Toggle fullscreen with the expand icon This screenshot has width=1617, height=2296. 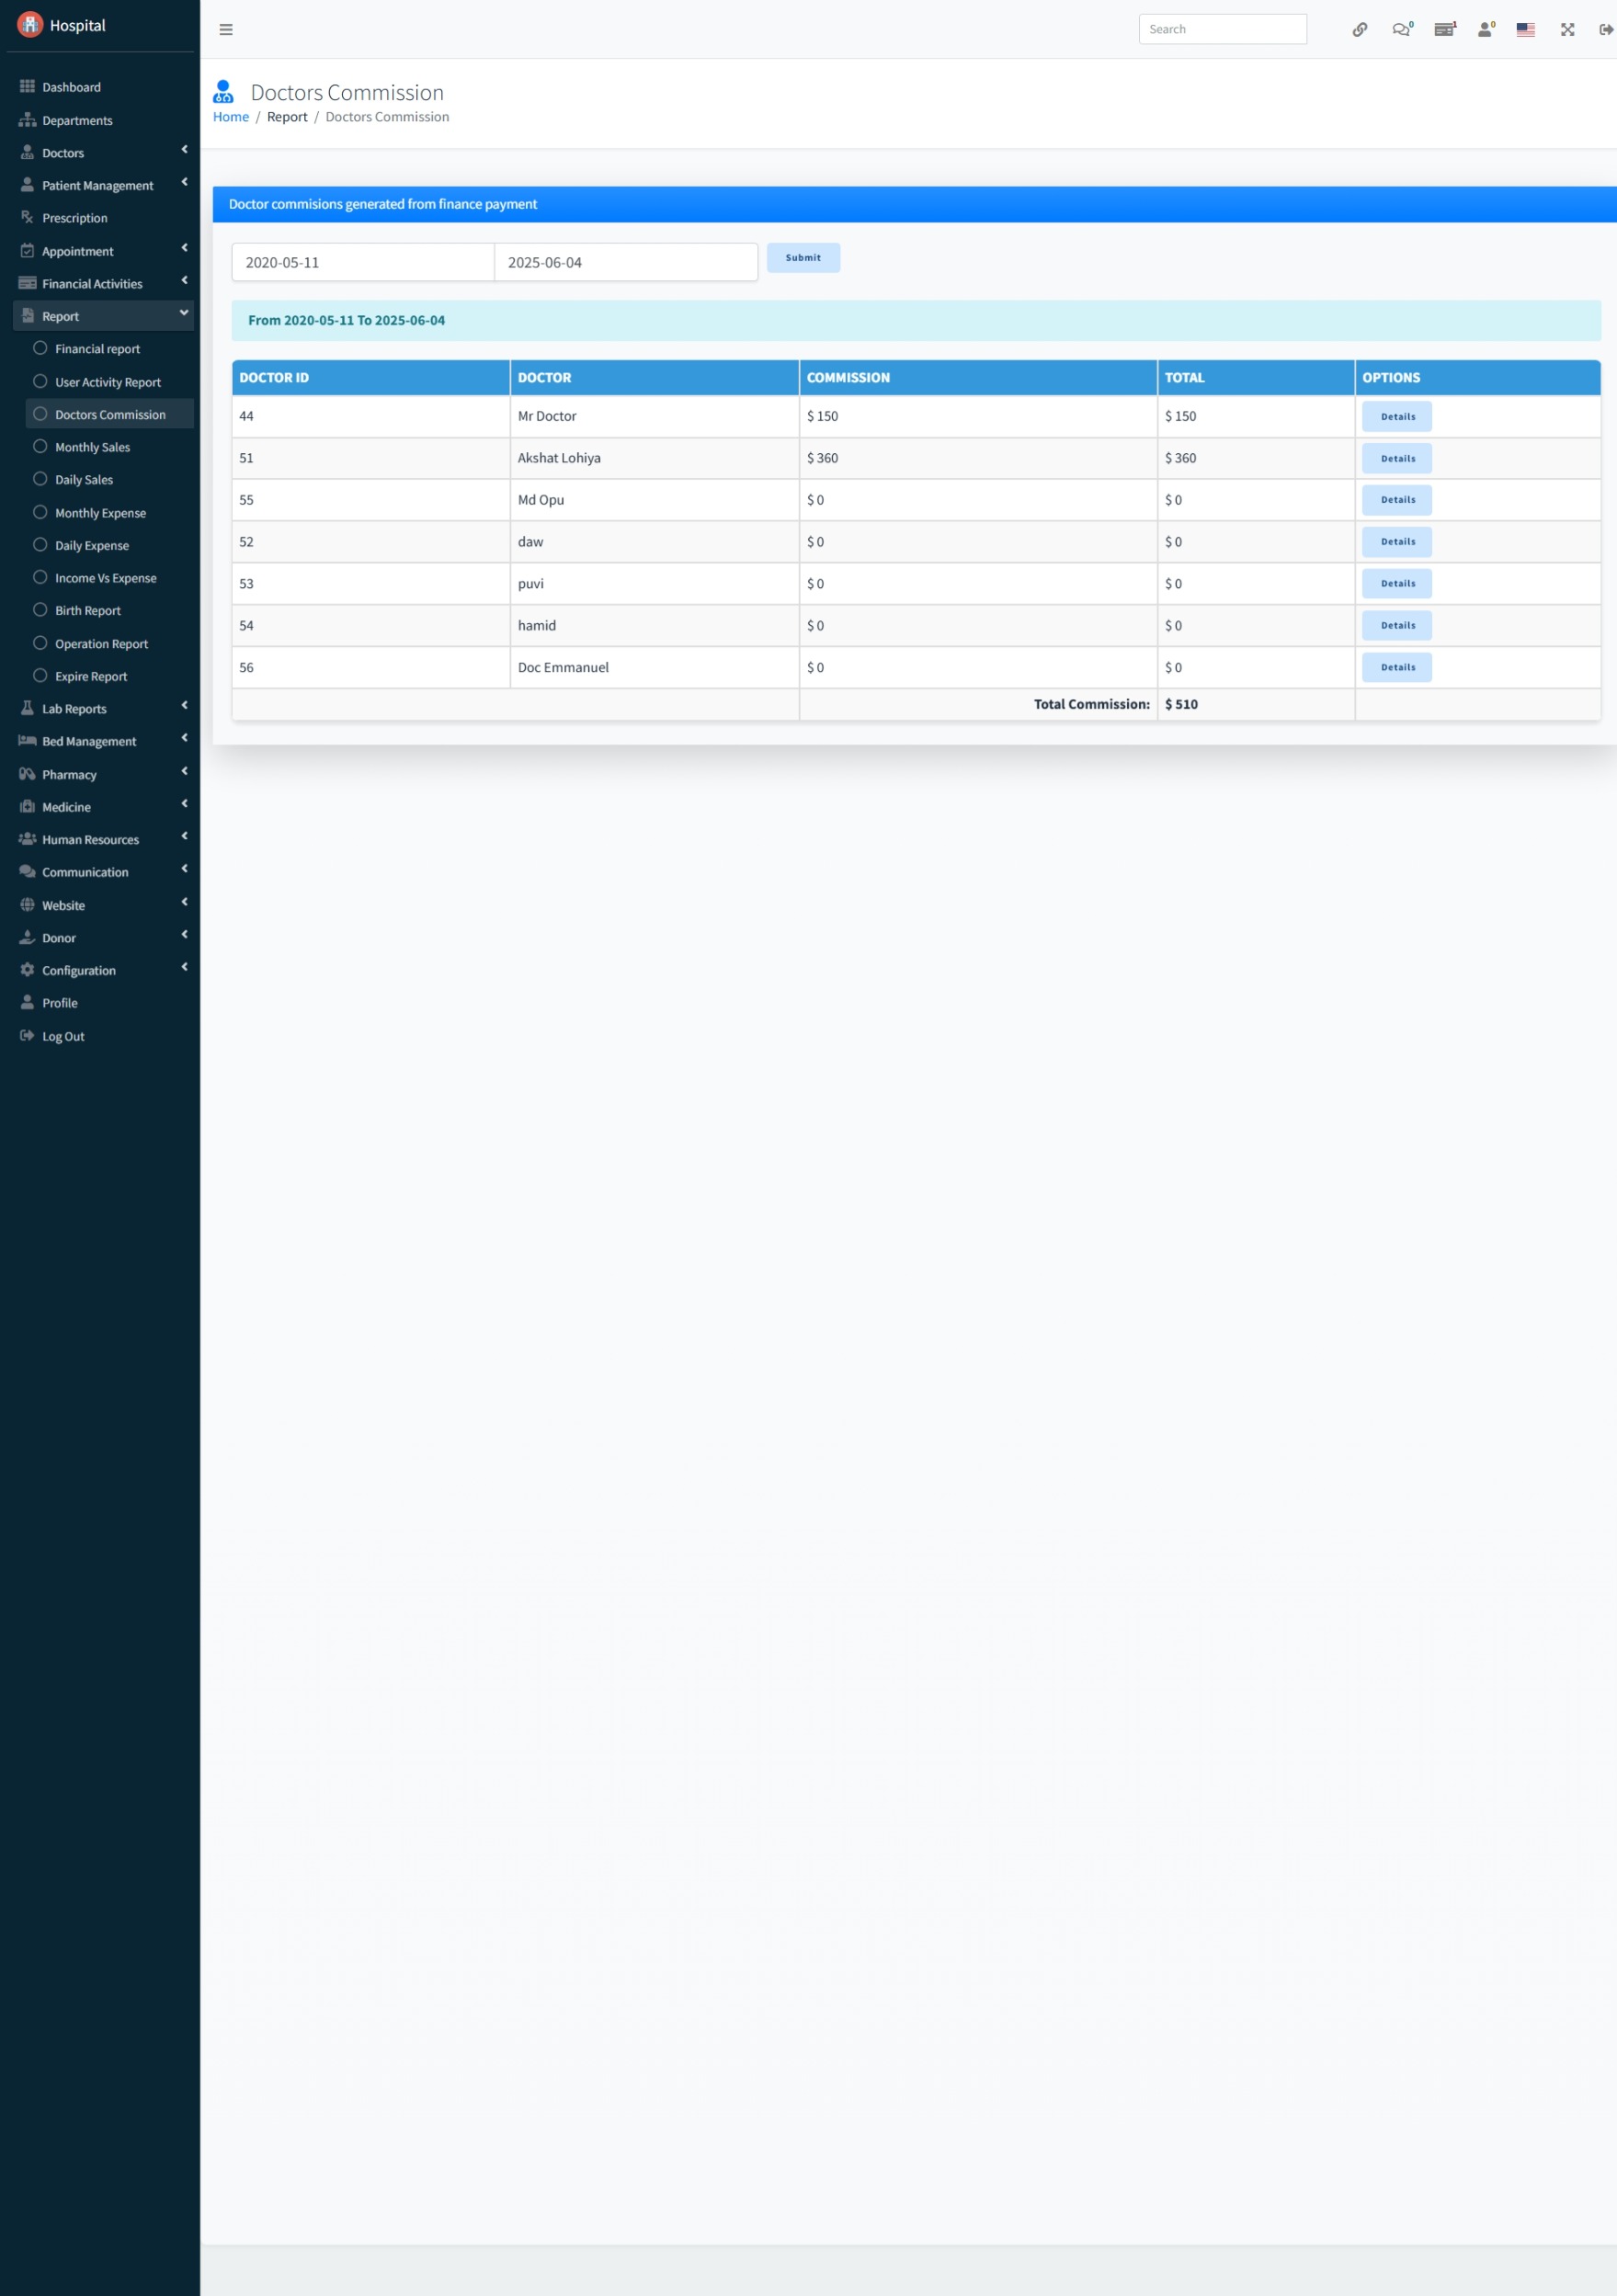point(1567,30)
